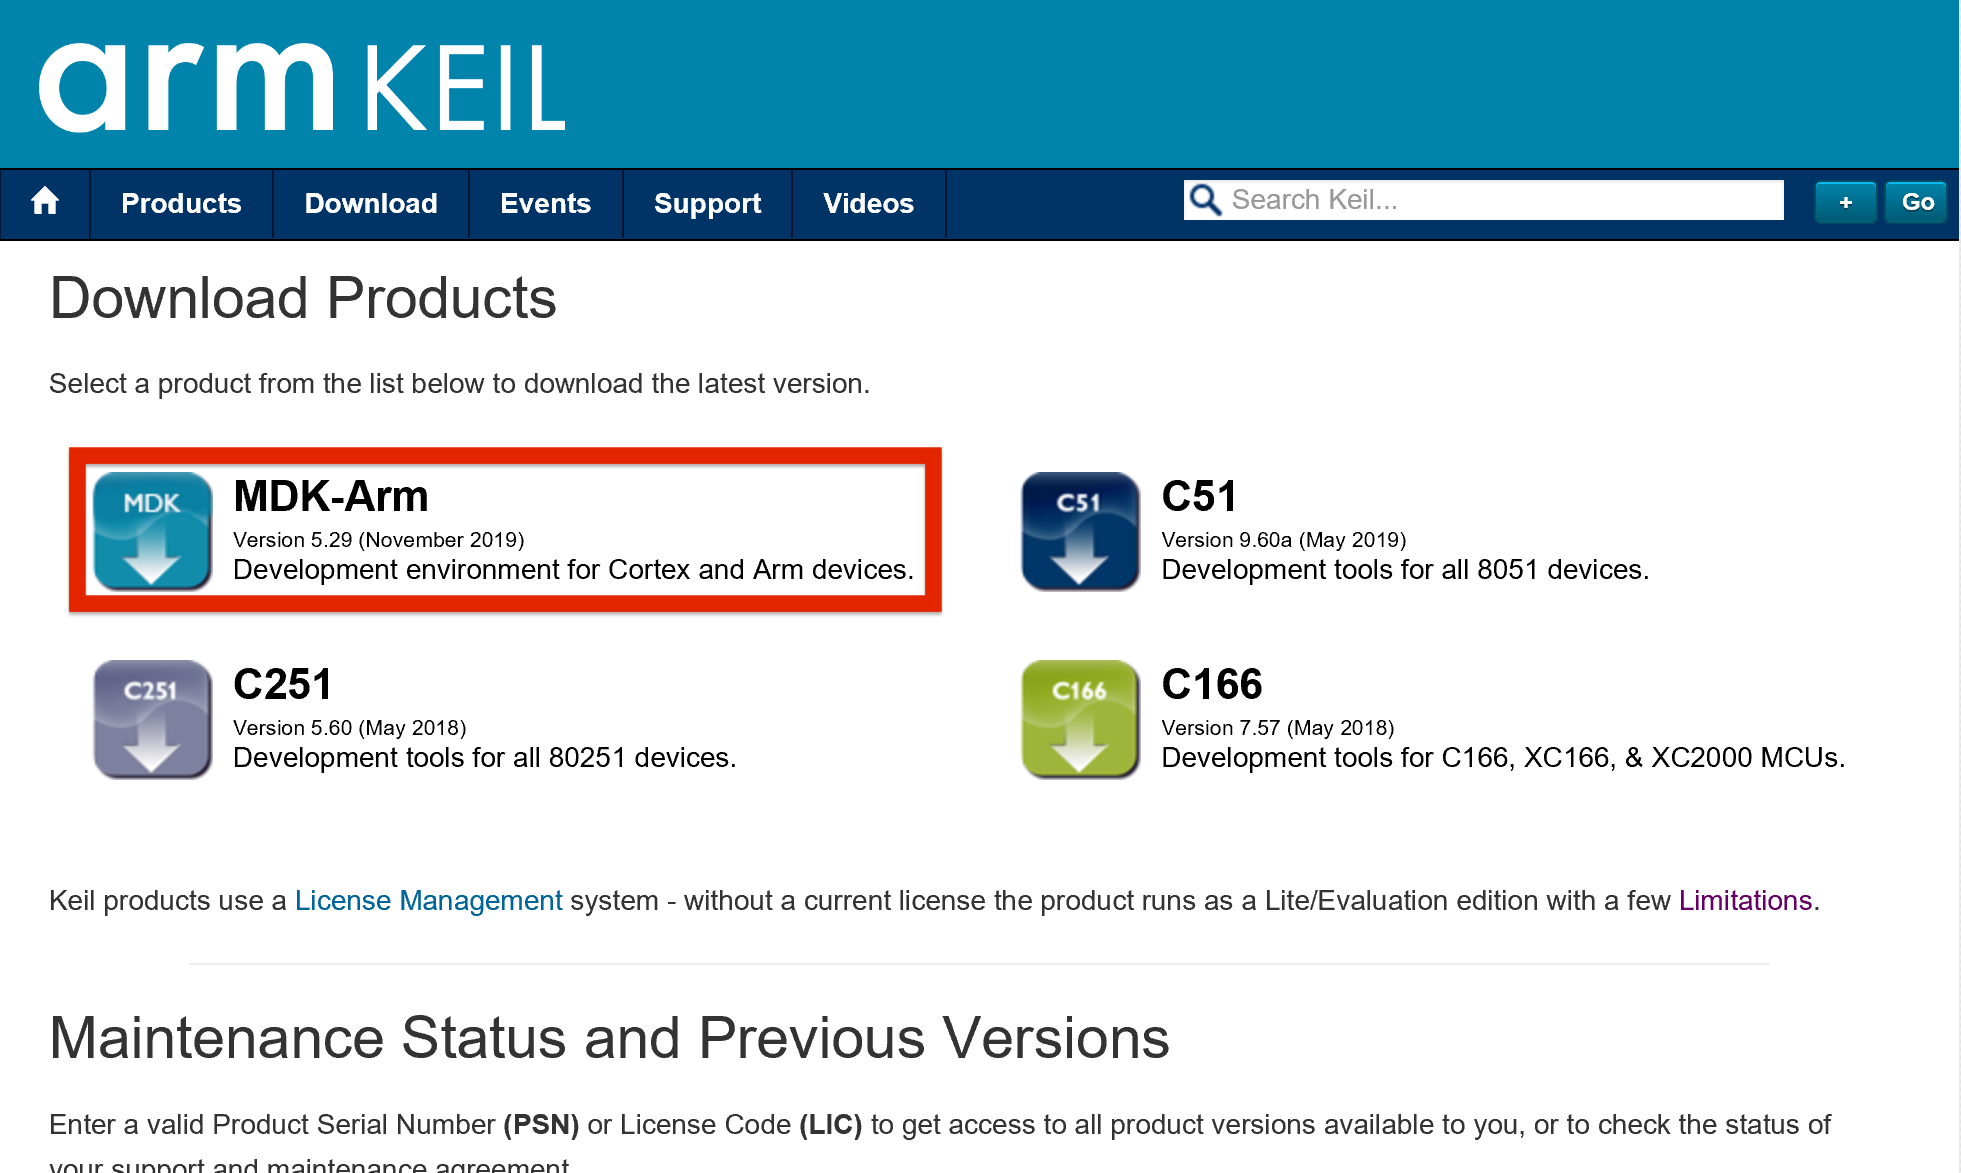The height and width of the screenshot is (1173, 1961).
Task: Open the License Management link
Action: click(428, 900)
